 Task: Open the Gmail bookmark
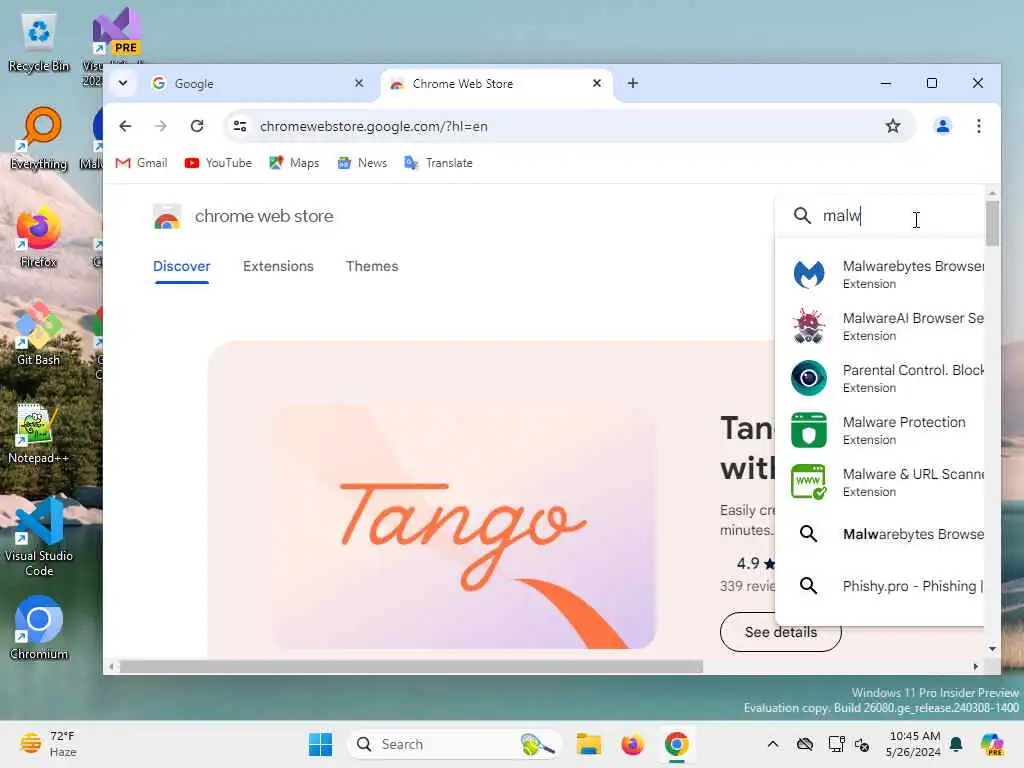[141, 163]
